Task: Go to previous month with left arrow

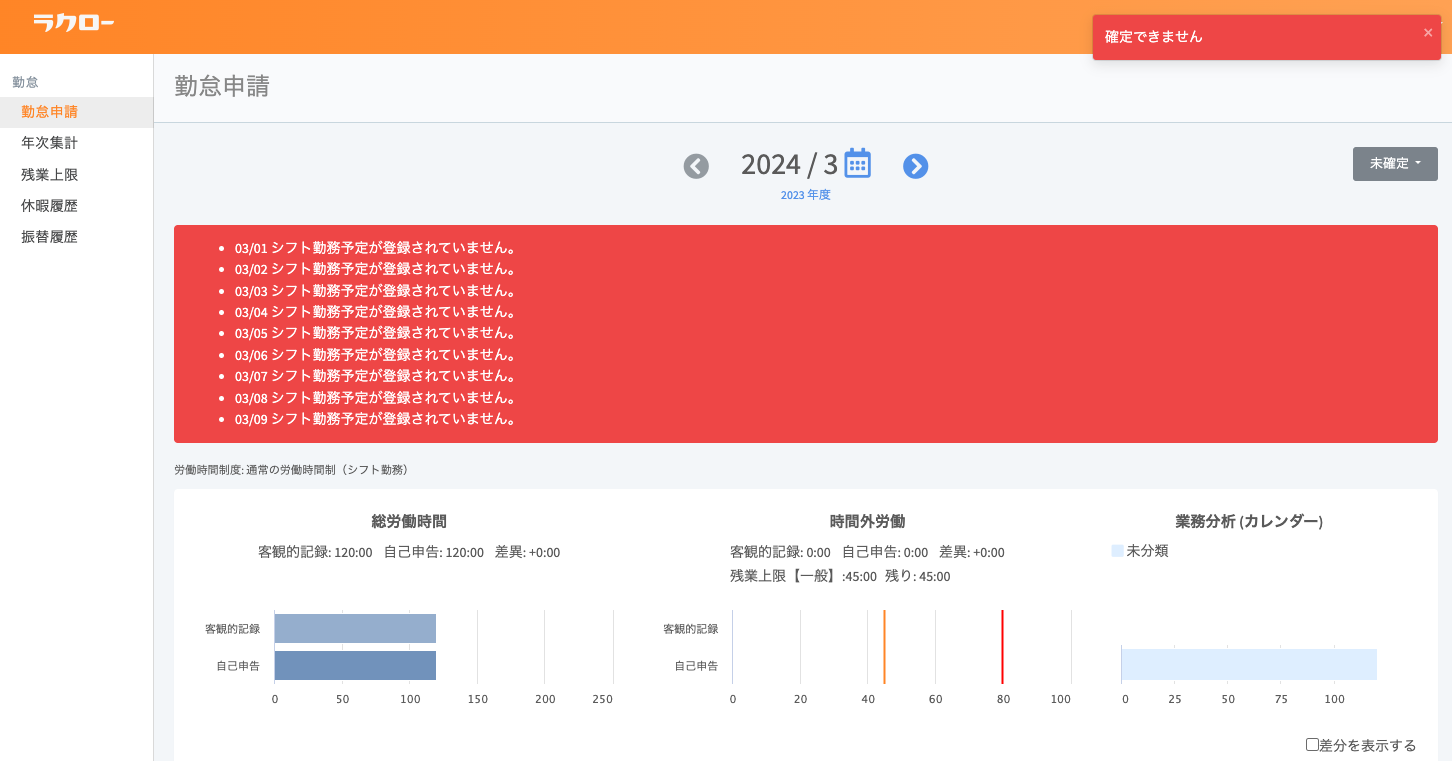Action: click(x=696, y=166)
